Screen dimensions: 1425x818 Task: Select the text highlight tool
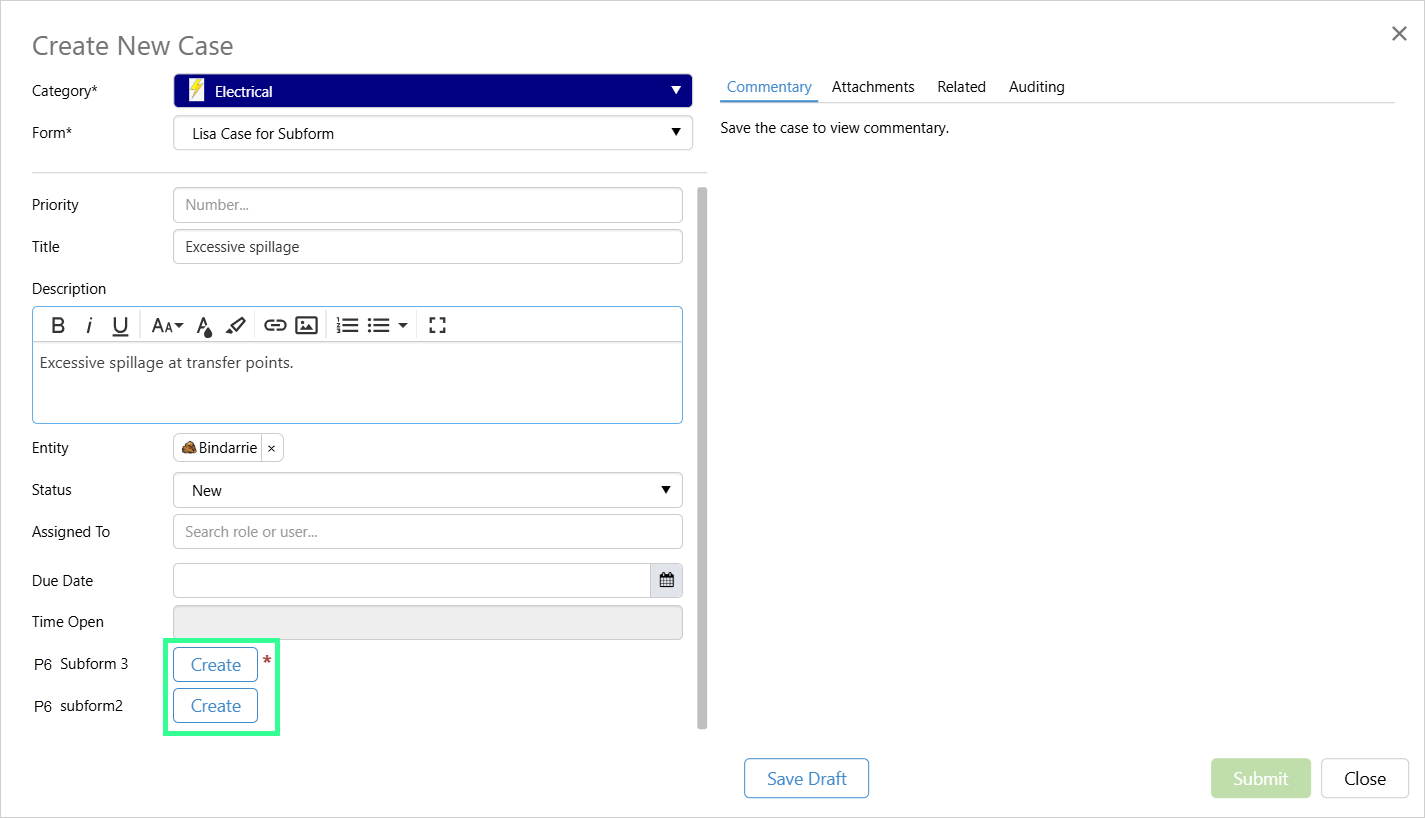[x=235, y=325]
